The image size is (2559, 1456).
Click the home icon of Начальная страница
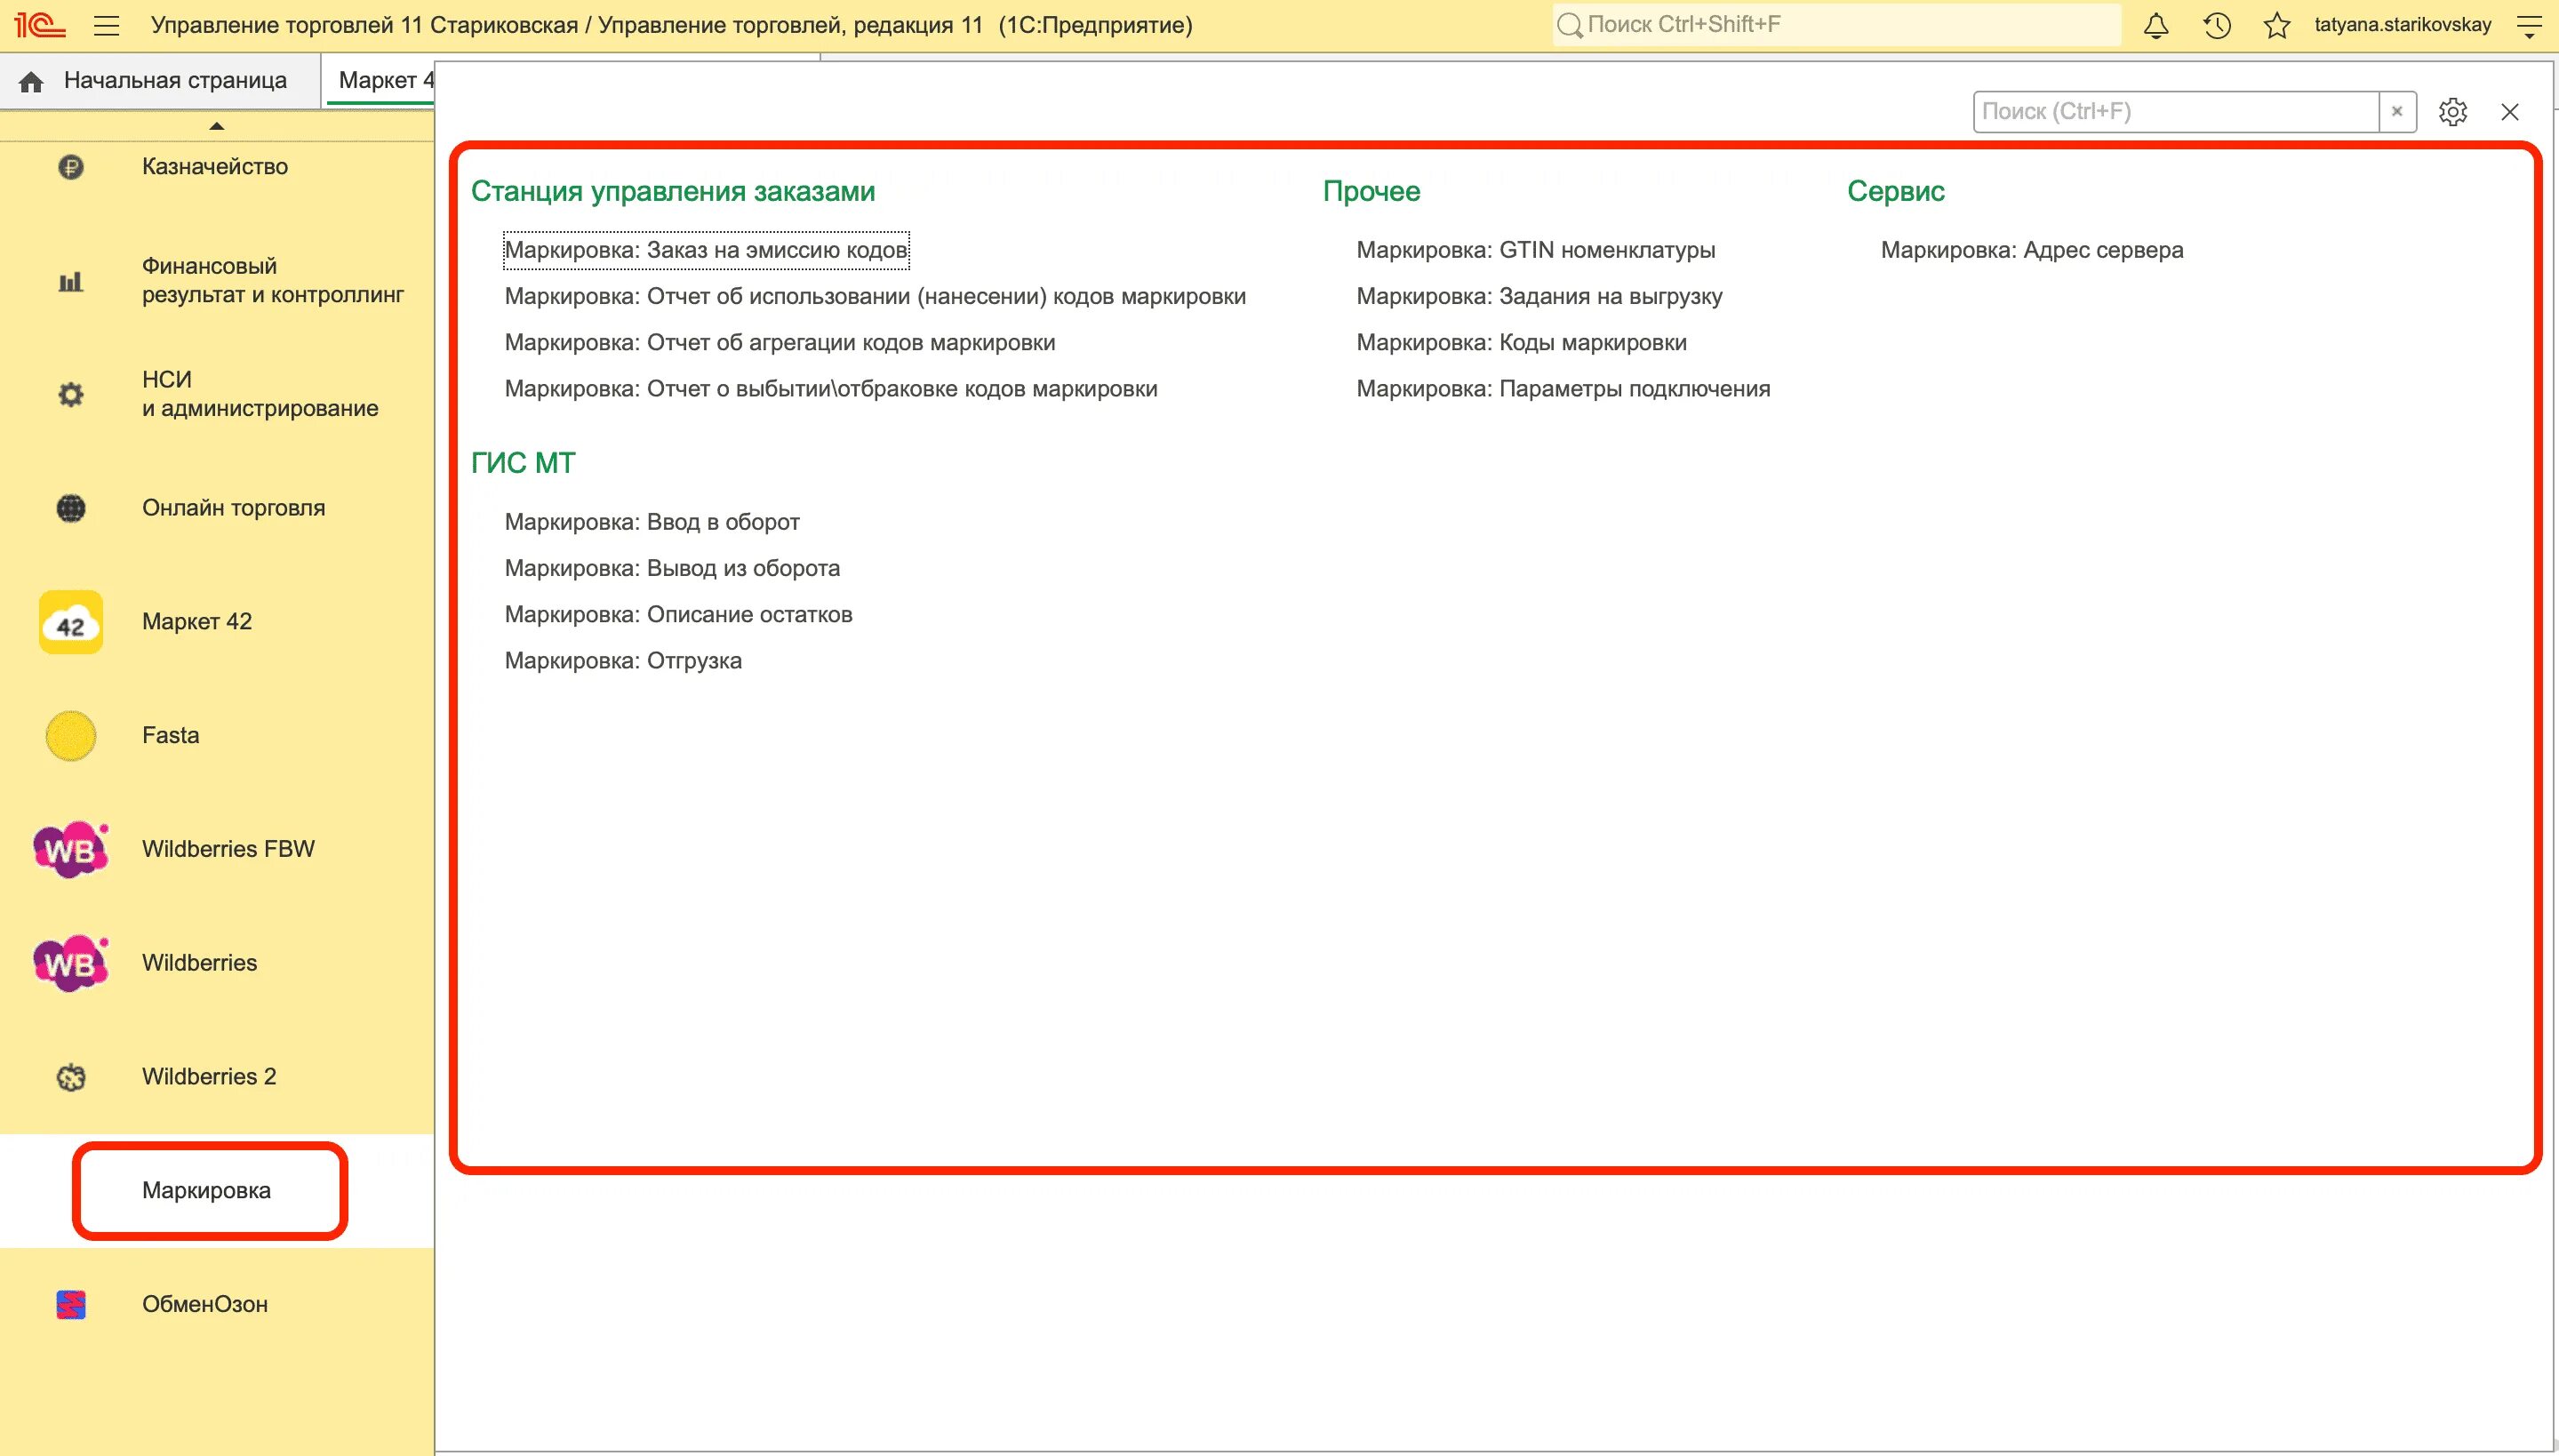(x=31, y=81)
